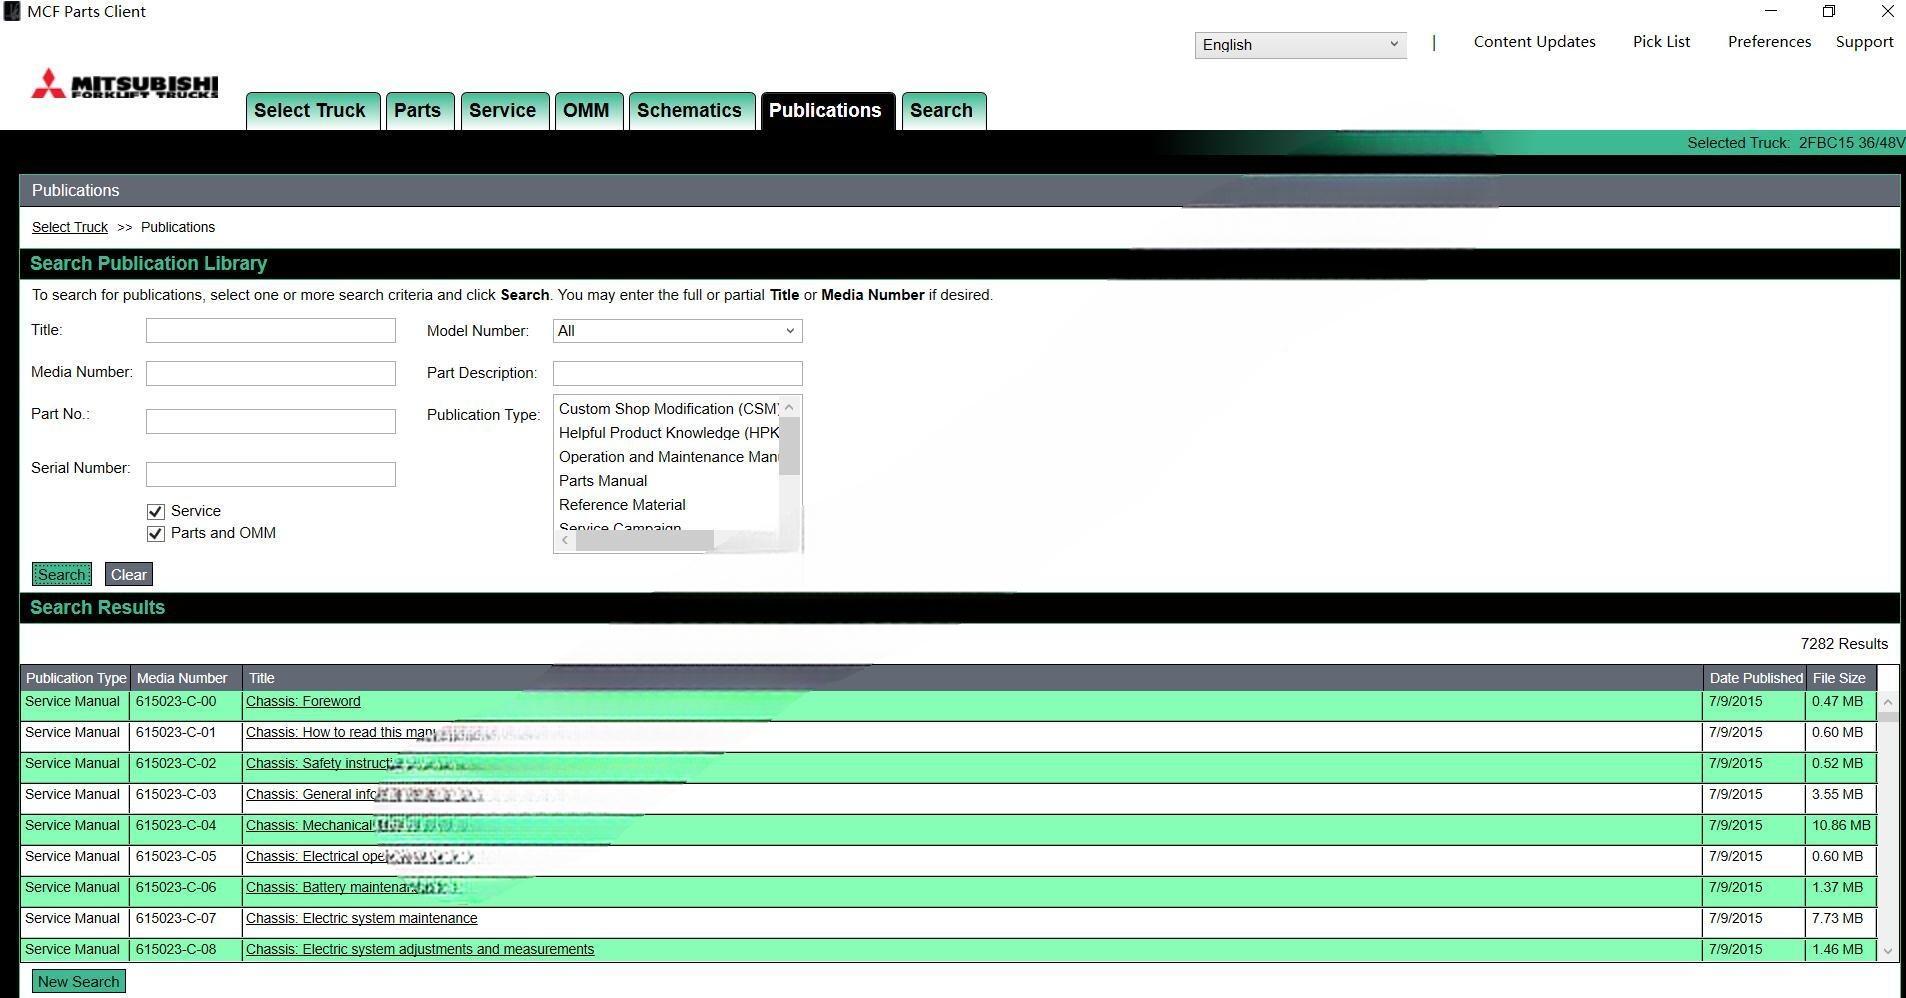Open Content Updates in top bar

pos(1534,42)
